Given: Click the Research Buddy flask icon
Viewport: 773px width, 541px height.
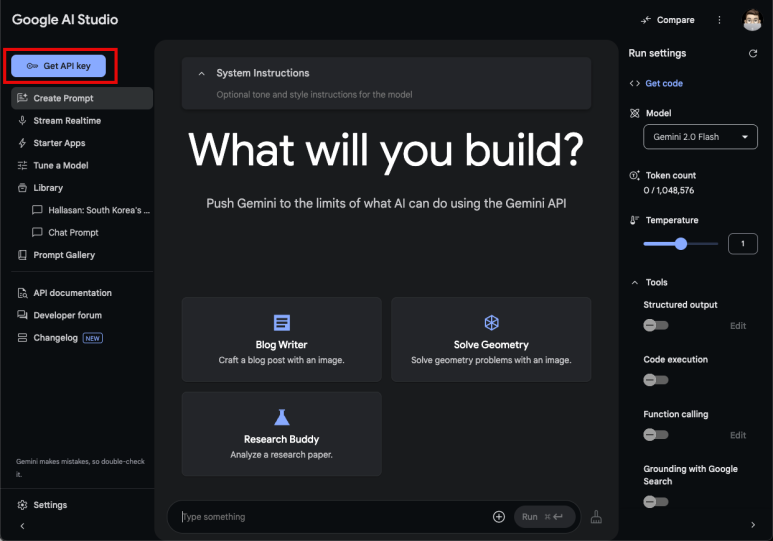Looking at the screenshot, I should tap(281, 417).
